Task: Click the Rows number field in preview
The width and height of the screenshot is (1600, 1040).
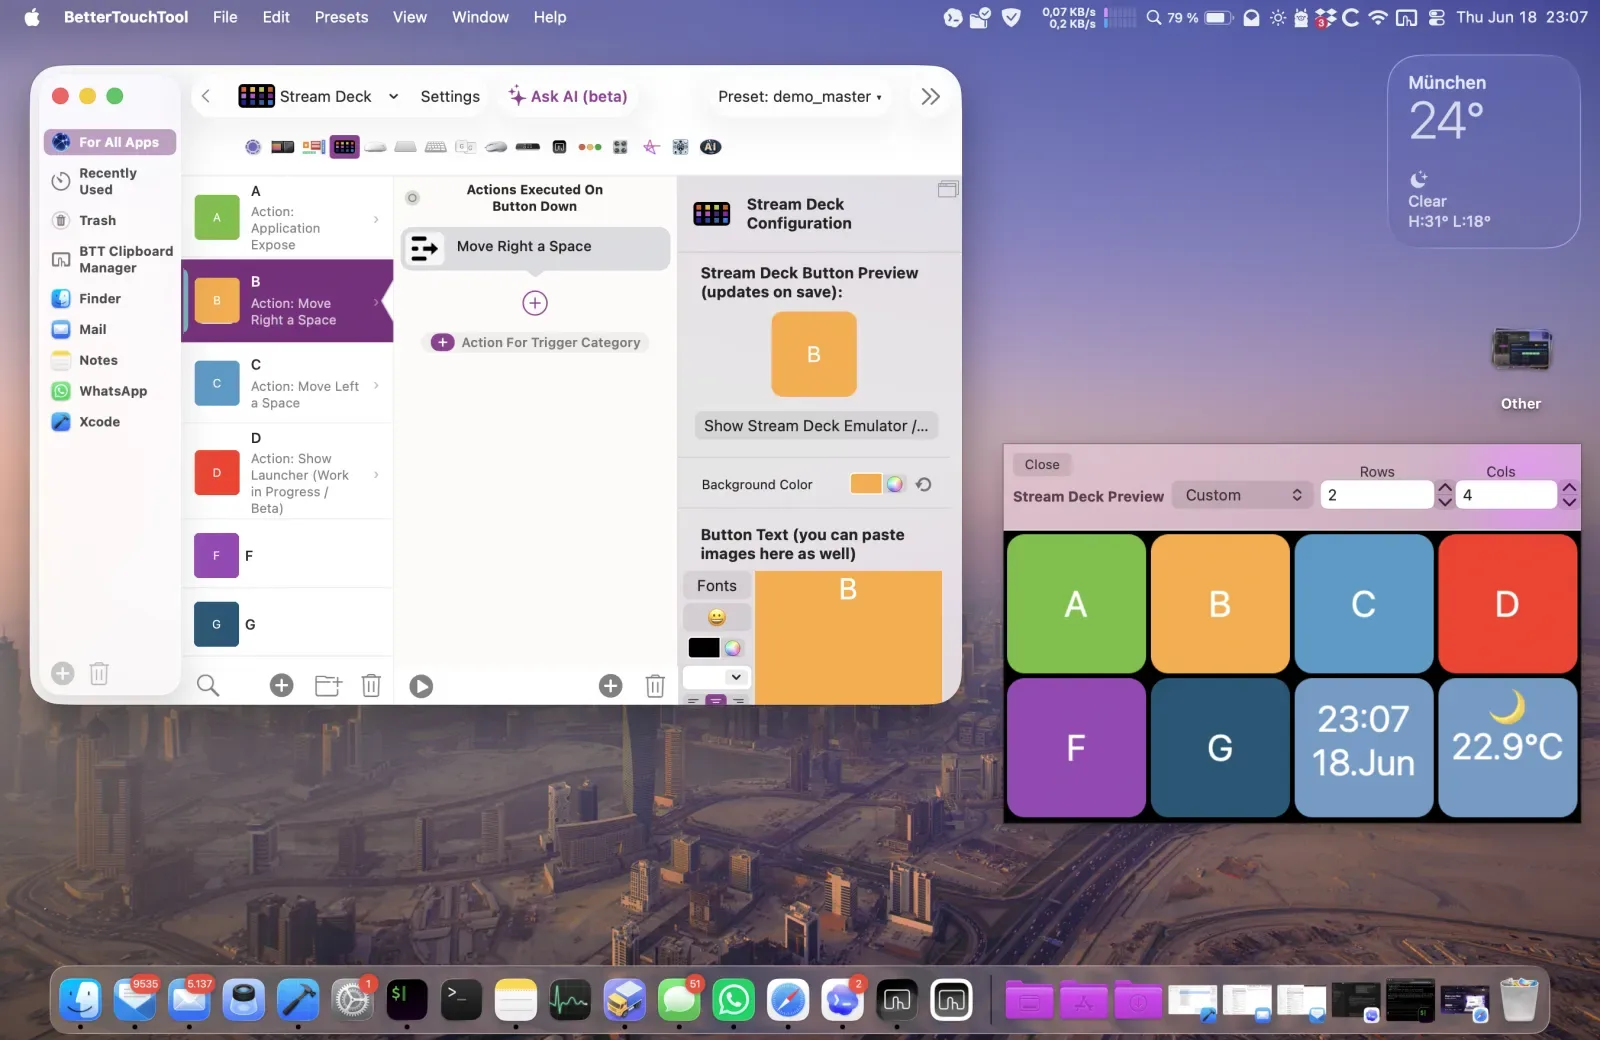Action: (x=1377, y=495)
